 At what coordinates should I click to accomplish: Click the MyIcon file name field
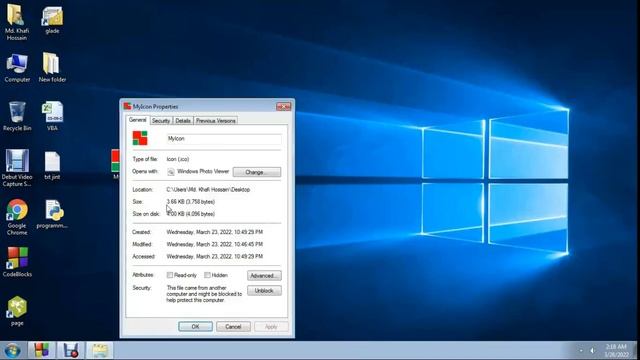[x=224, y=139]
